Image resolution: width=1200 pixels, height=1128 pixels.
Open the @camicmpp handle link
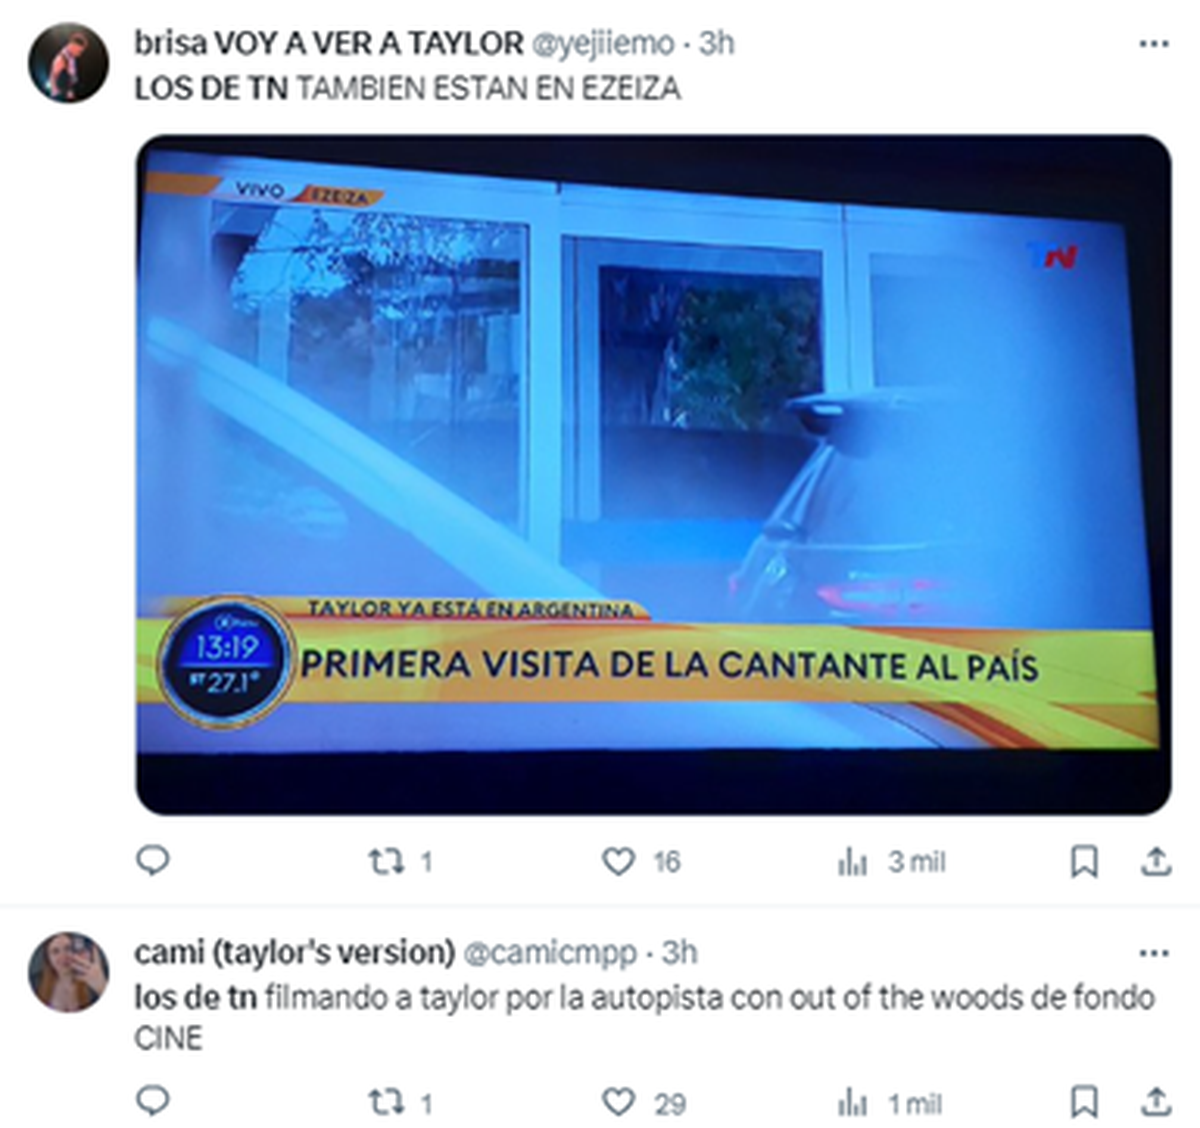point(549,953)
